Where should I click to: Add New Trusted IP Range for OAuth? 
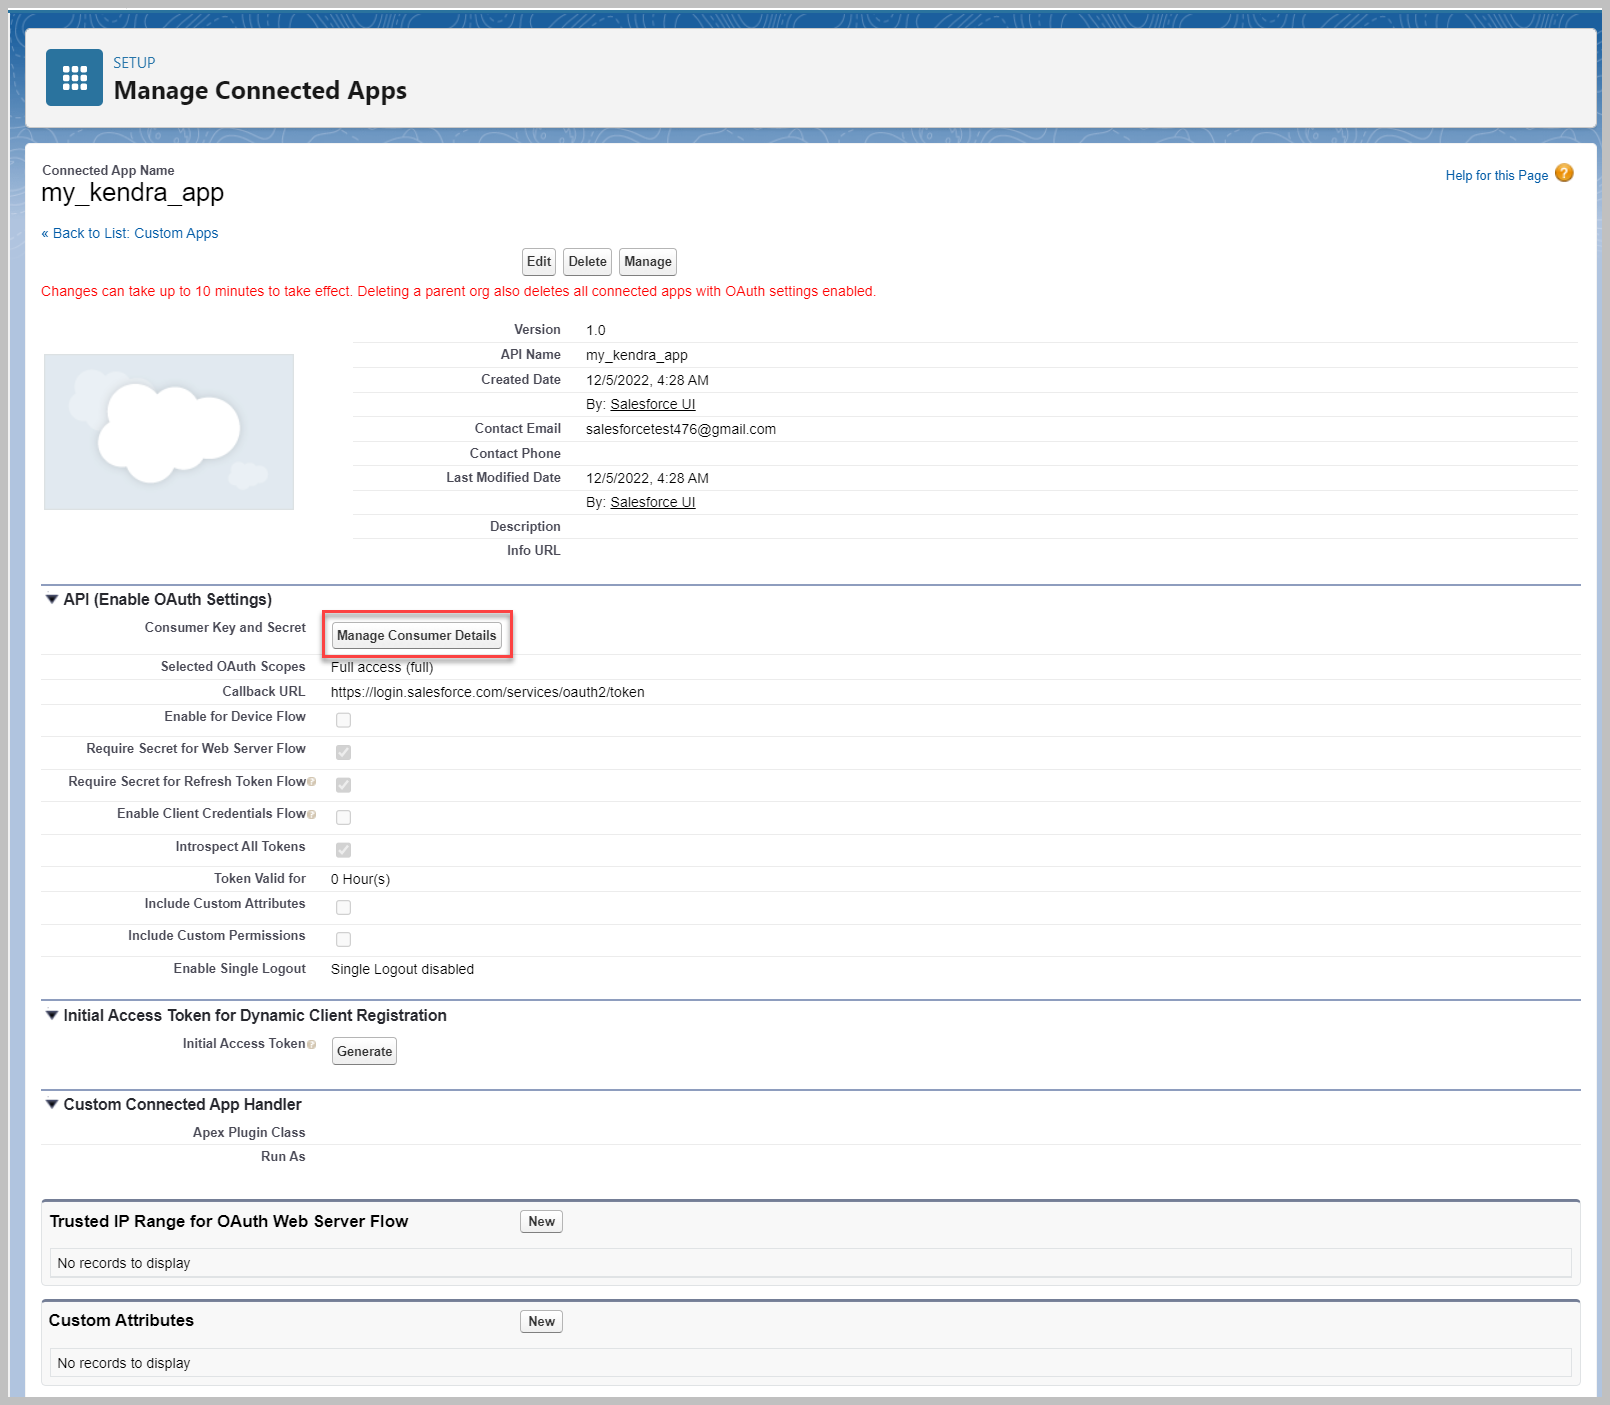(x=541, y=1221)
